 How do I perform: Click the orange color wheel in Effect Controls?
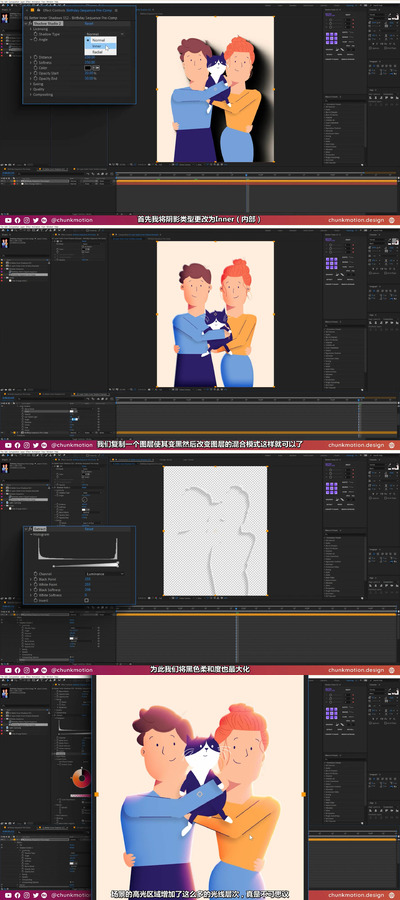tap(81, 779)
